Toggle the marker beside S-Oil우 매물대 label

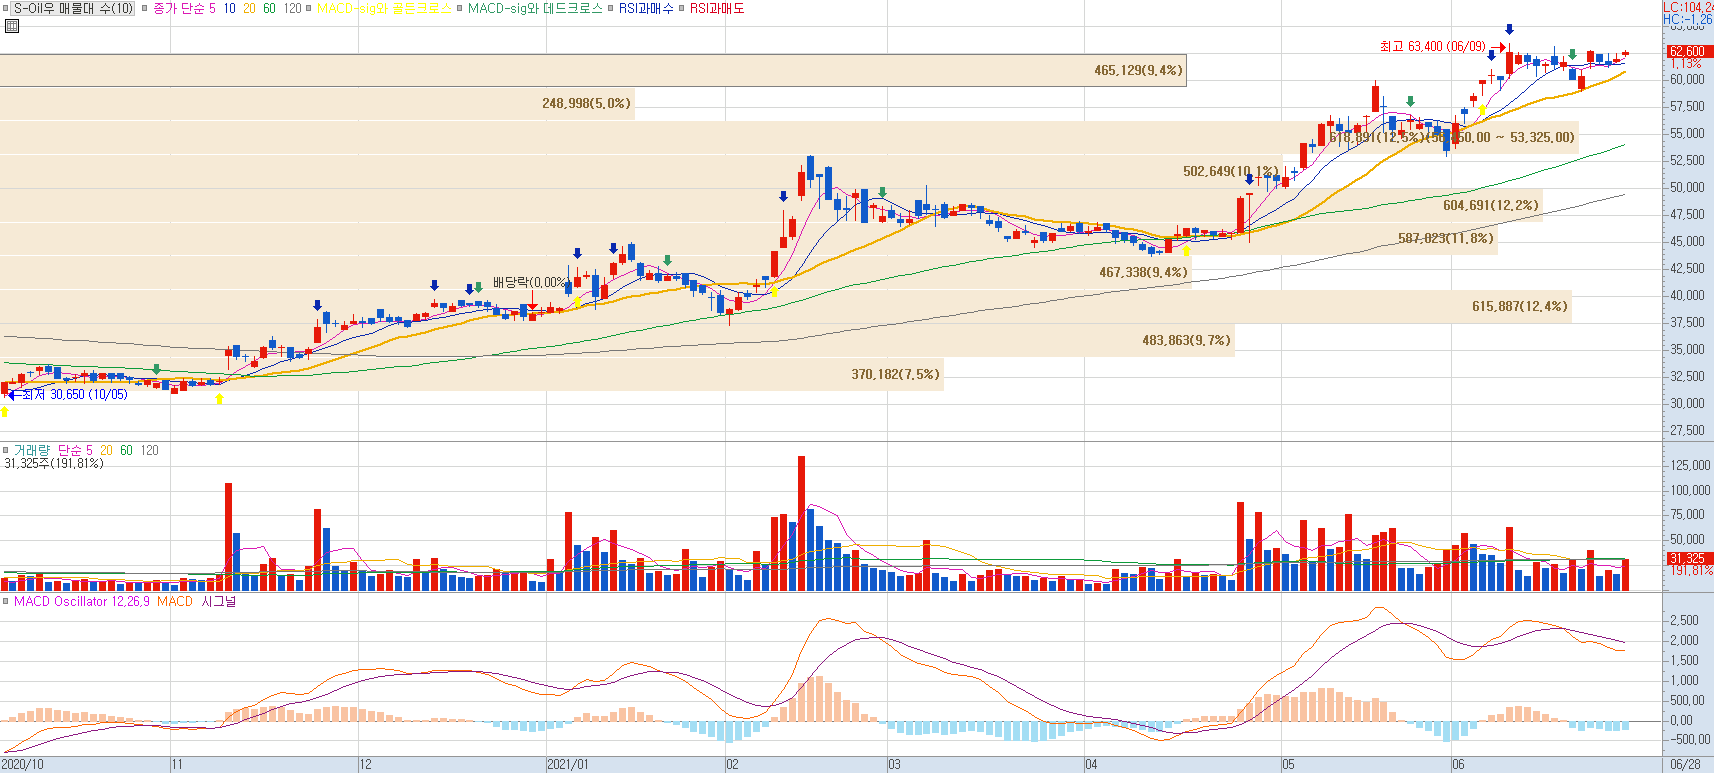[7, 8]
